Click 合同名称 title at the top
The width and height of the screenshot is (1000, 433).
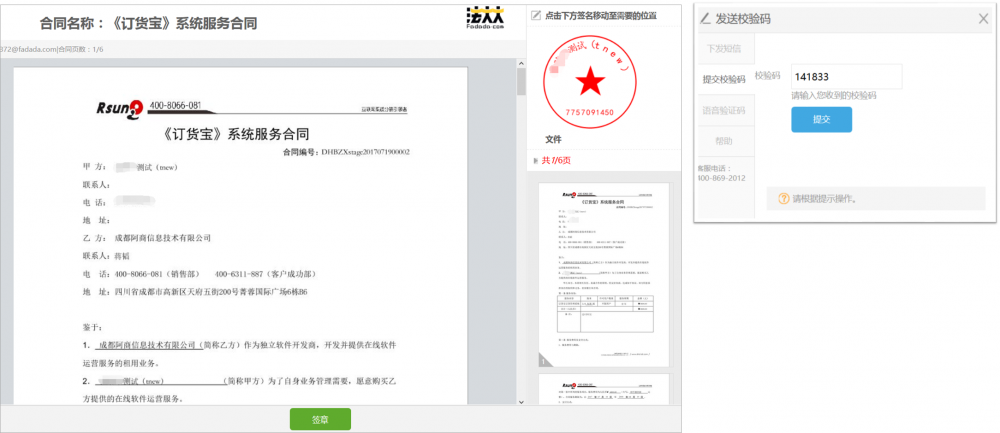(149, 24)
